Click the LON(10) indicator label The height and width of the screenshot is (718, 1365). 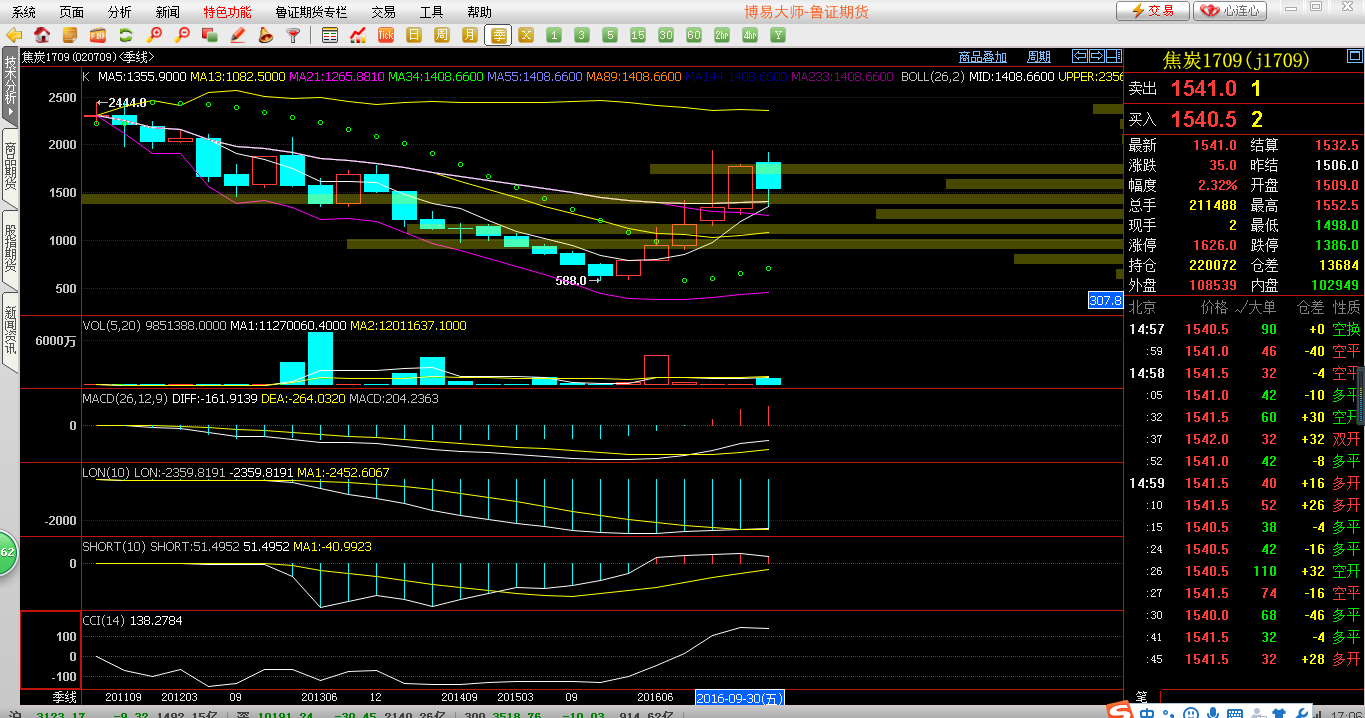tap(106, 472)
